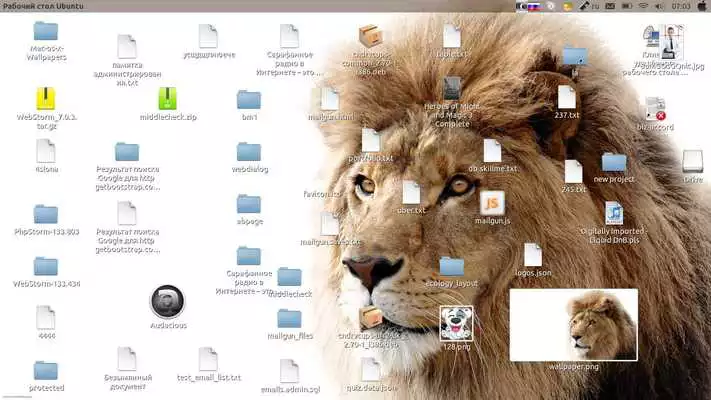This screenshot has width=711, height=400.
Task: Open the WebStorm tar.gz archive icon
Action: 46,98
